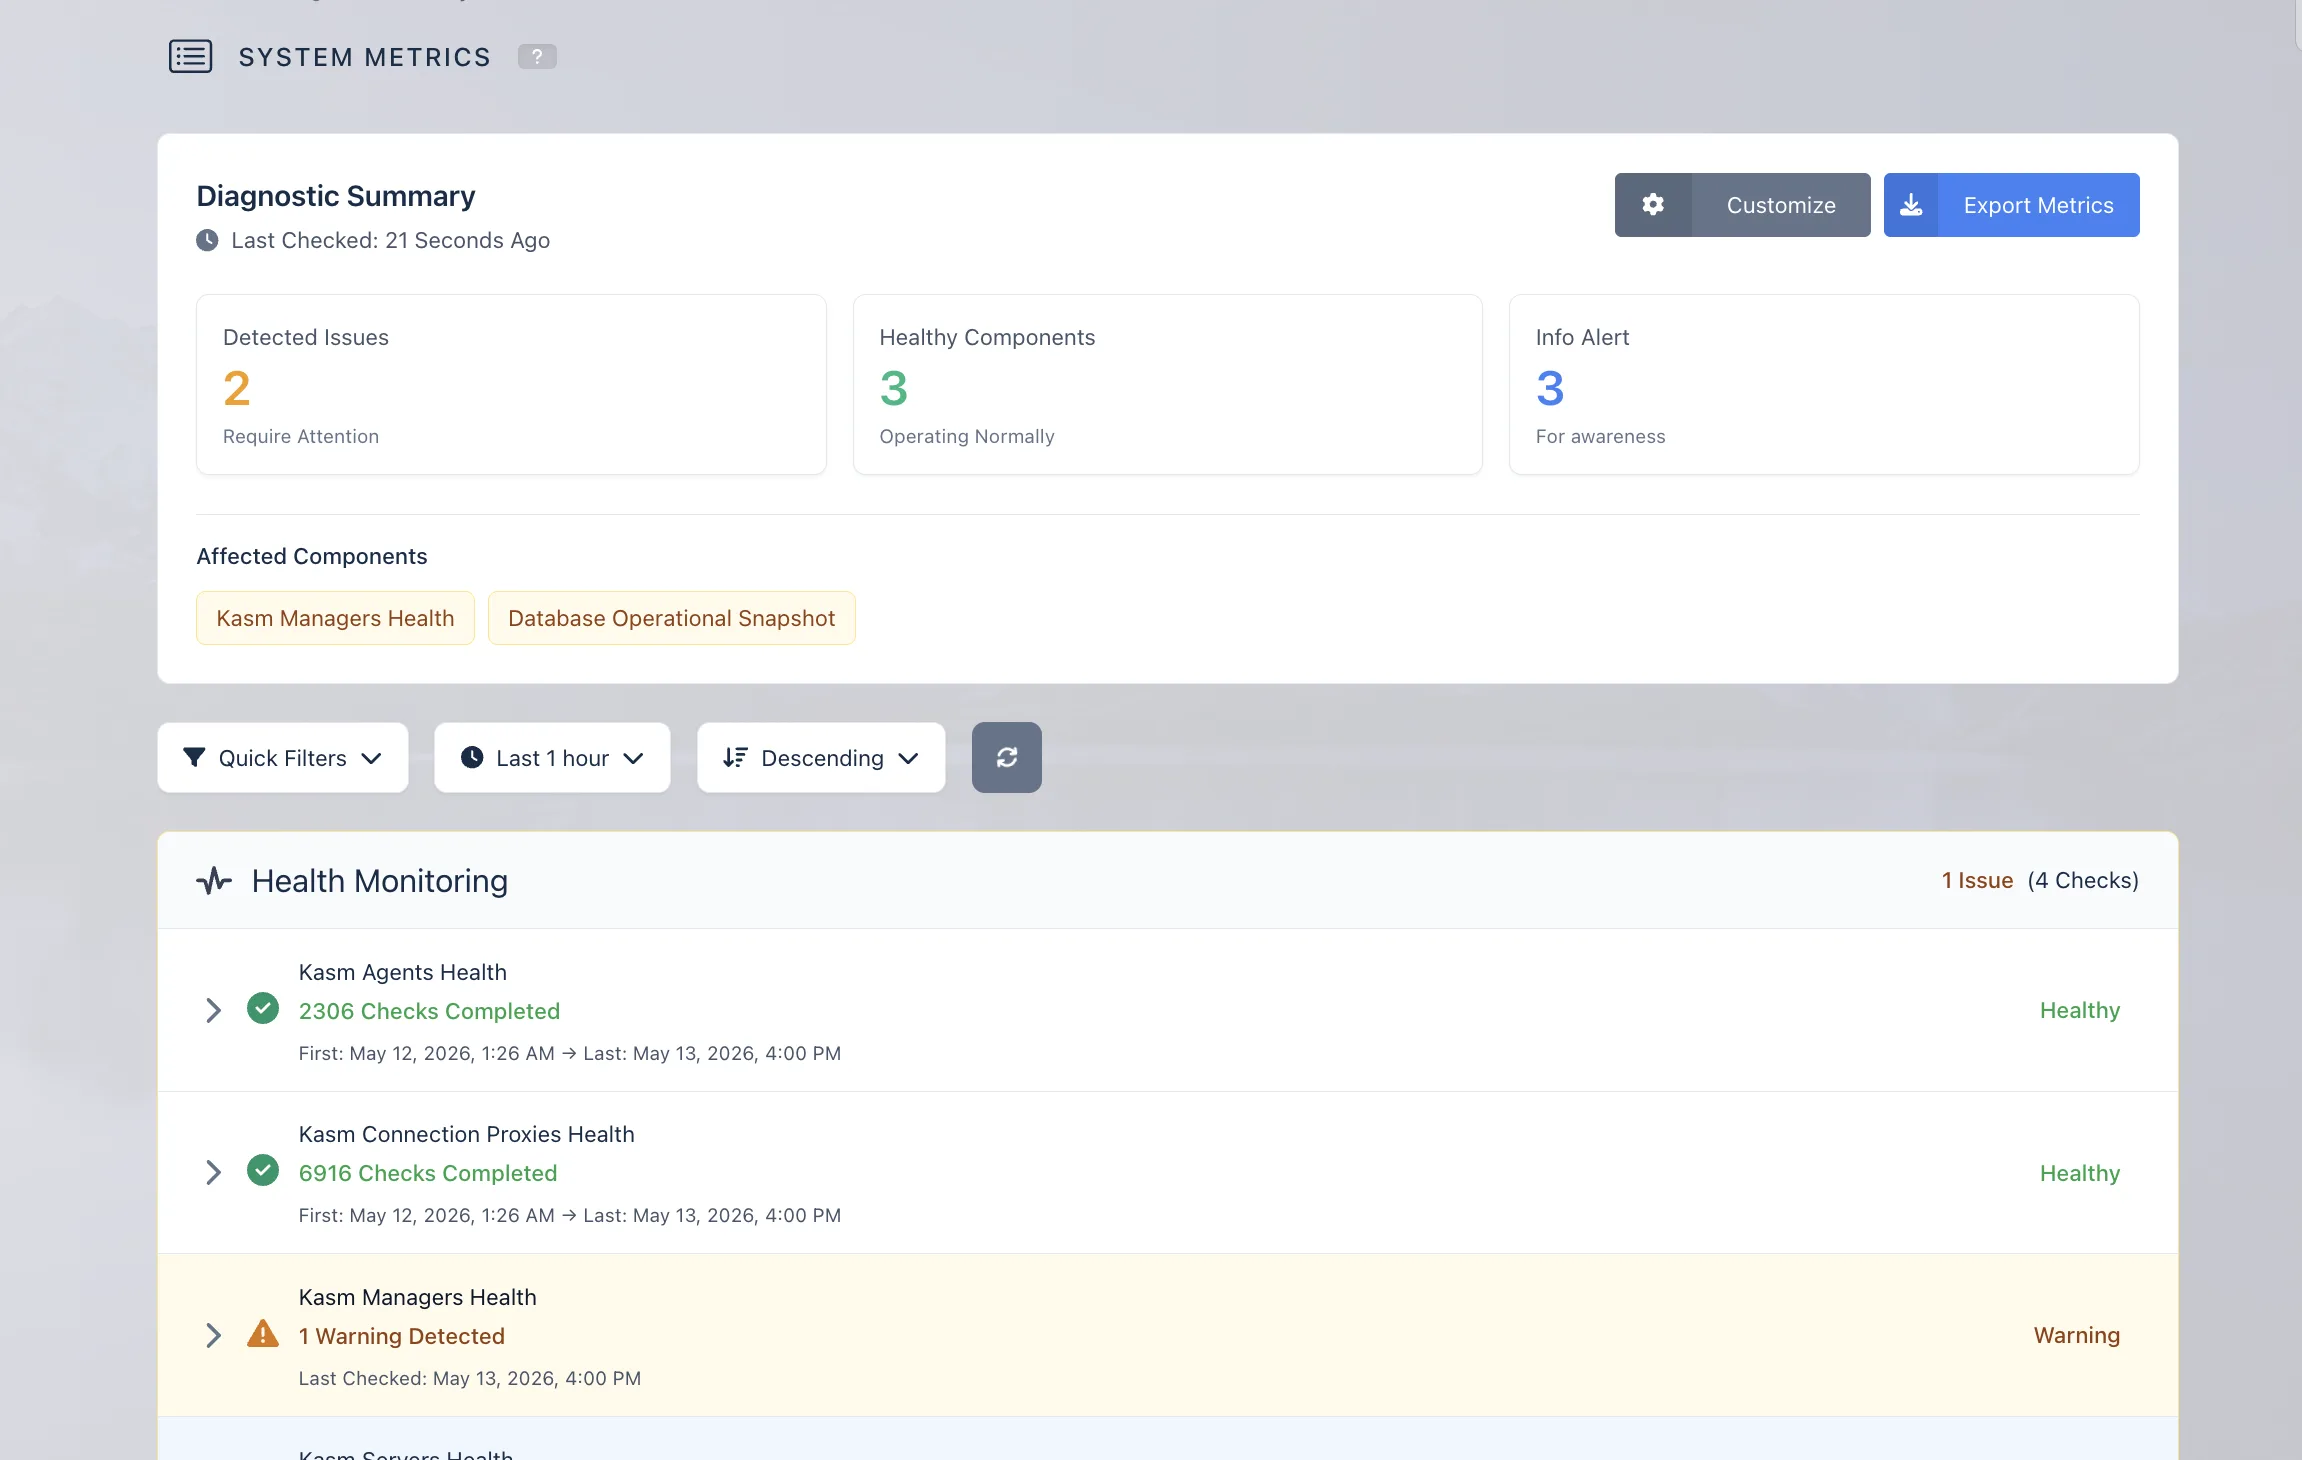
Task: Click the clock icon beside Last Checked
Action: click(207, 241)
